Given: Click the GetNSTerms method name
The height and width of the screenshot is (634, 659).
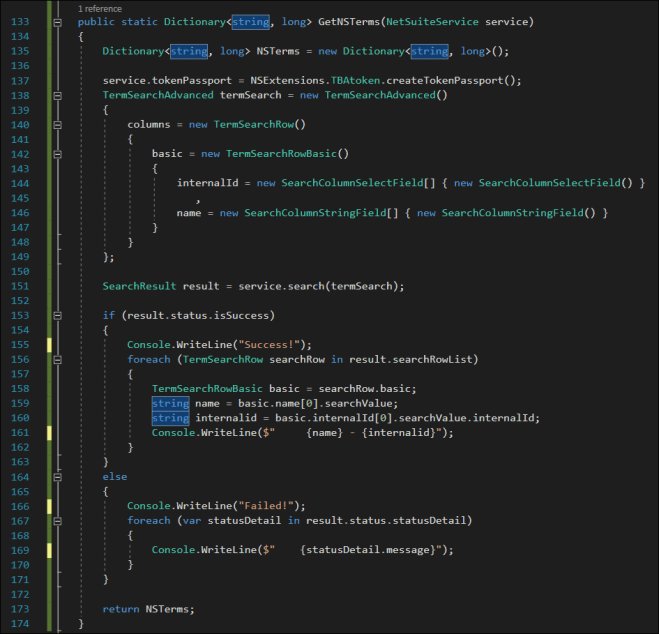Looking at the screenshot, I should pos(349,22).
